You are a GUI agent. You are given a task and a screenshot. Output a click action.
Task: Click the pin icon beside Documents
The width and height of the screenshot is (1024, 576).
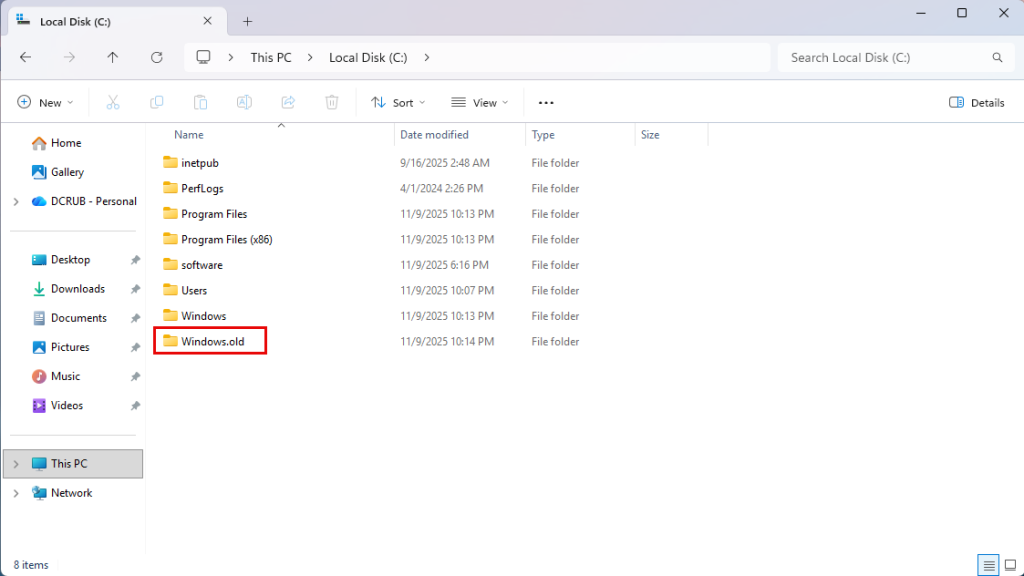[135, 319]
